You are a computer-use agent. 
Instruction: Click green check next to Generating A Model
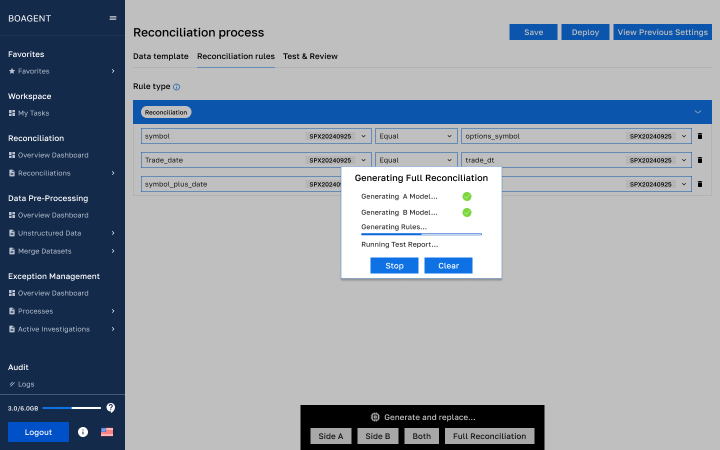coord(467,197)
